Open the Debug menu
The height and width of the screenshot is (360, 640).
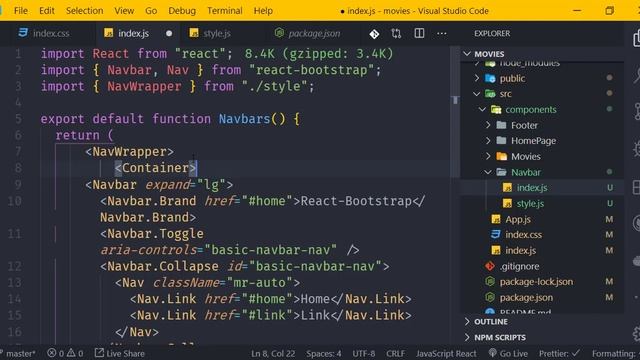(182, 11)
